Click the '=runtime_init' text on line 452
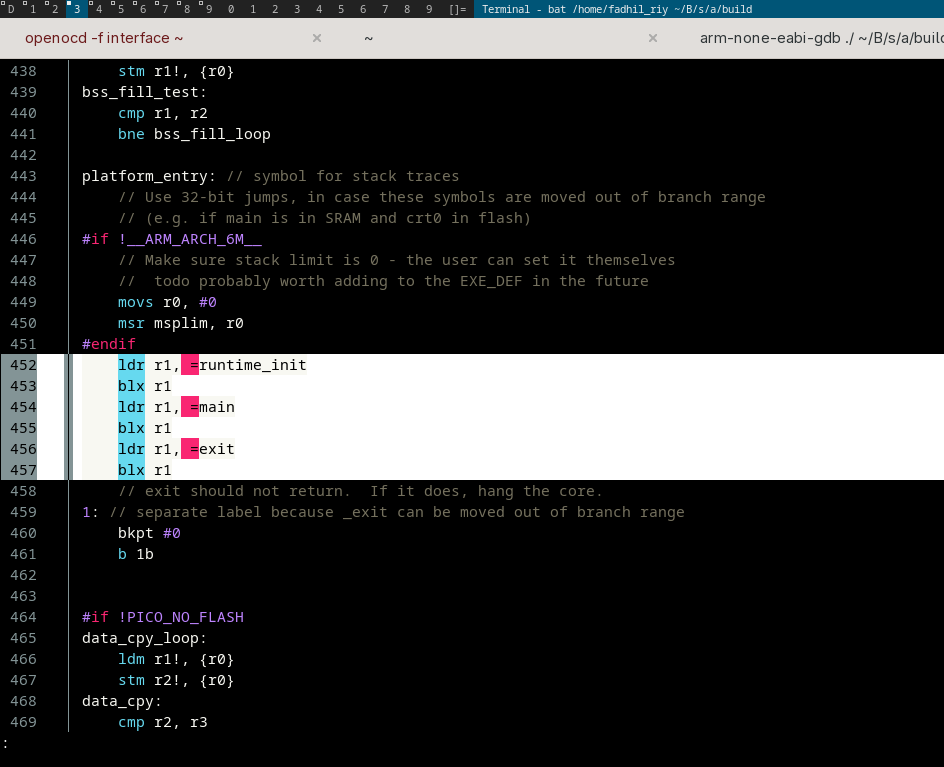 coord(248,365)
